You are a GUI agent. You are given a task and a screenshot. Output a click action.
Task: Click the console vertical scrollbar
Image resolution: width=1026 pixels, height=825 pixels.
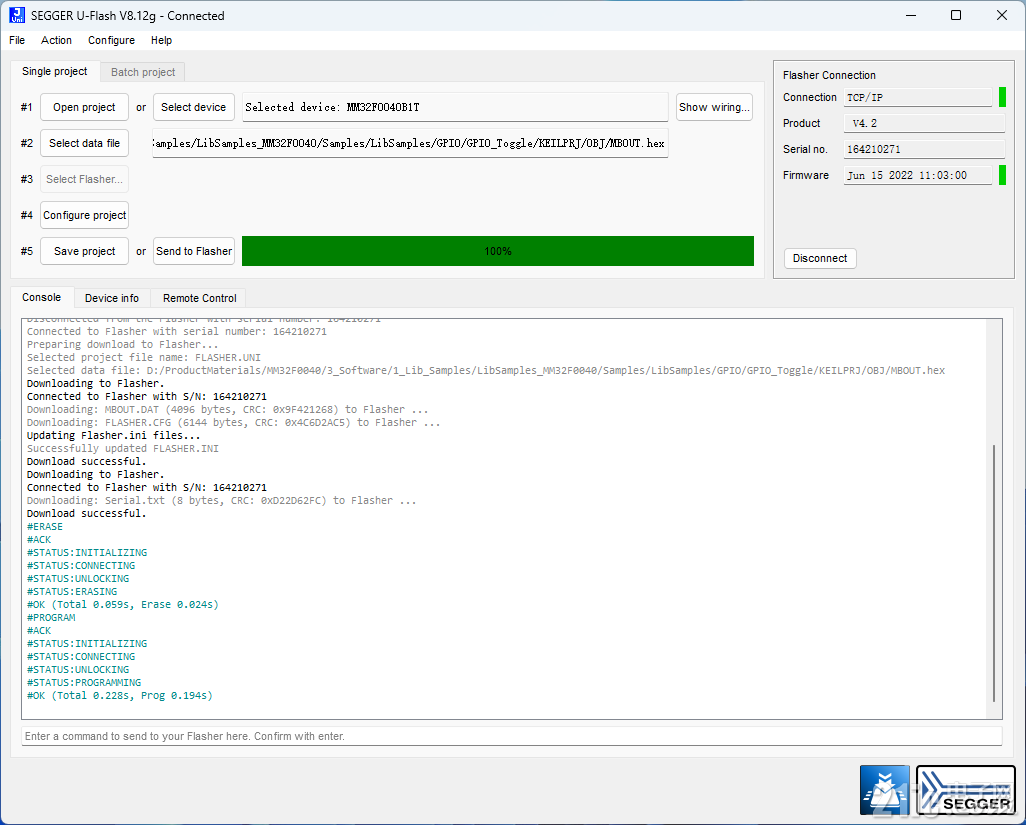click(993, 572)
